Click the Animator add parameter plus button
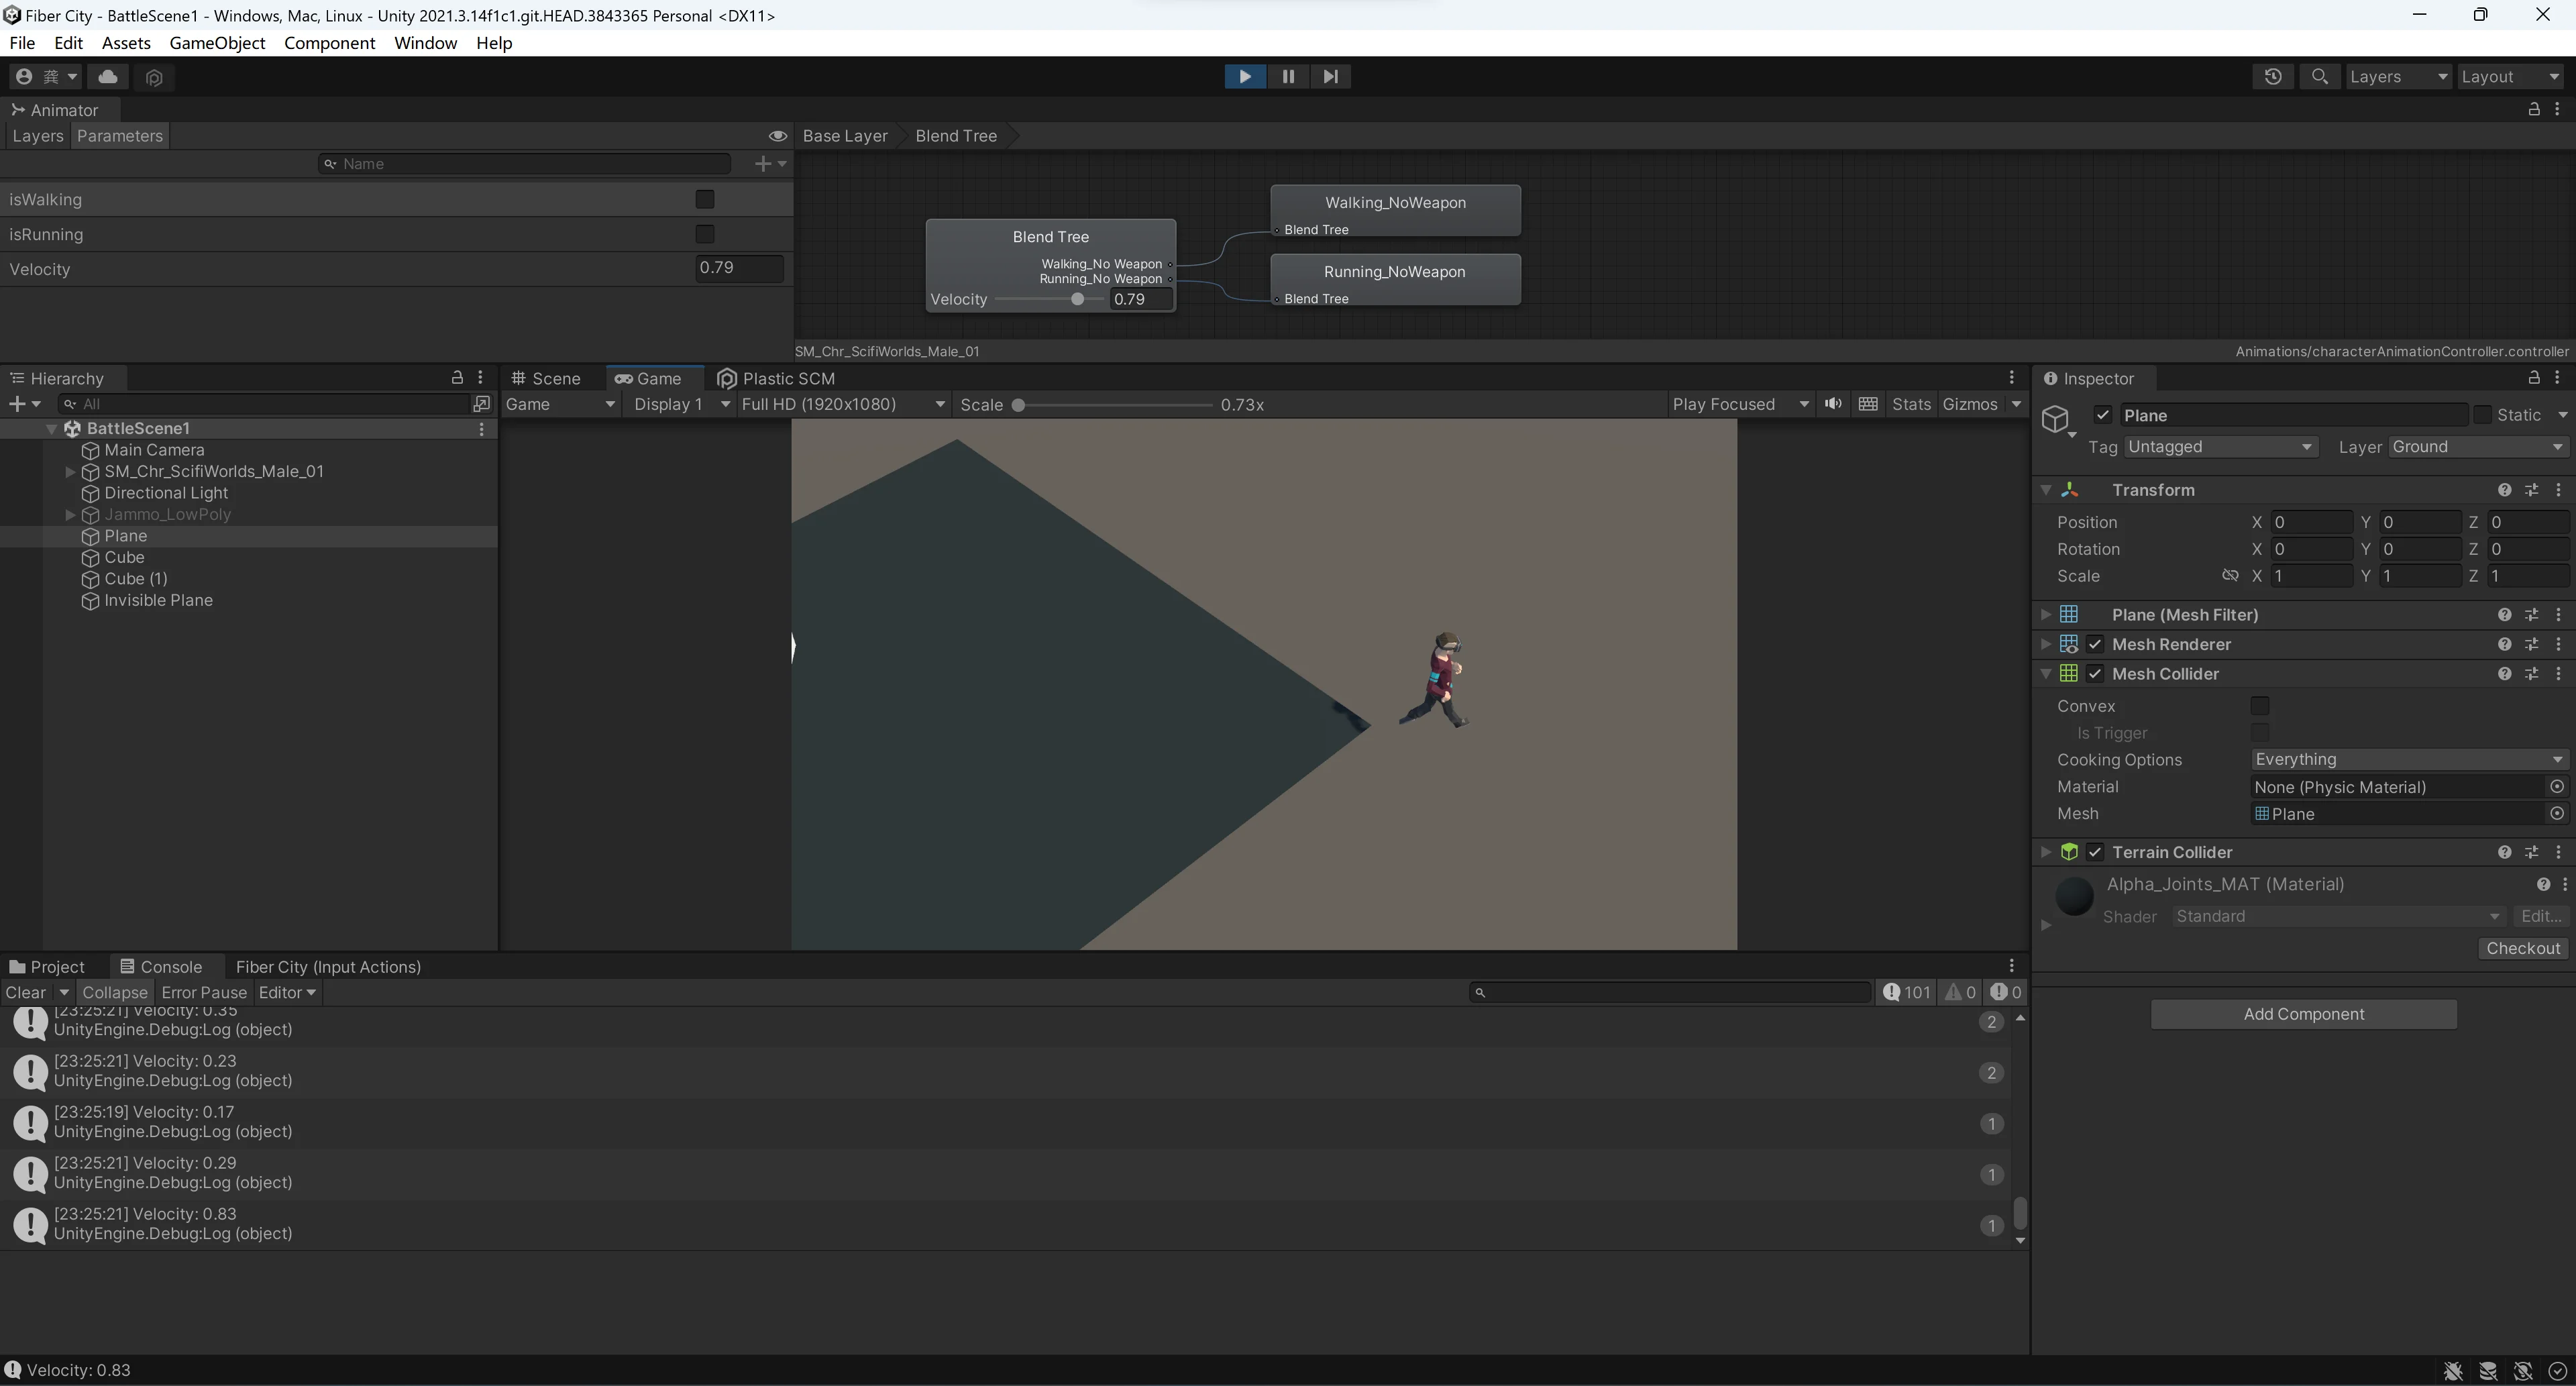 (x=769, y=163)
